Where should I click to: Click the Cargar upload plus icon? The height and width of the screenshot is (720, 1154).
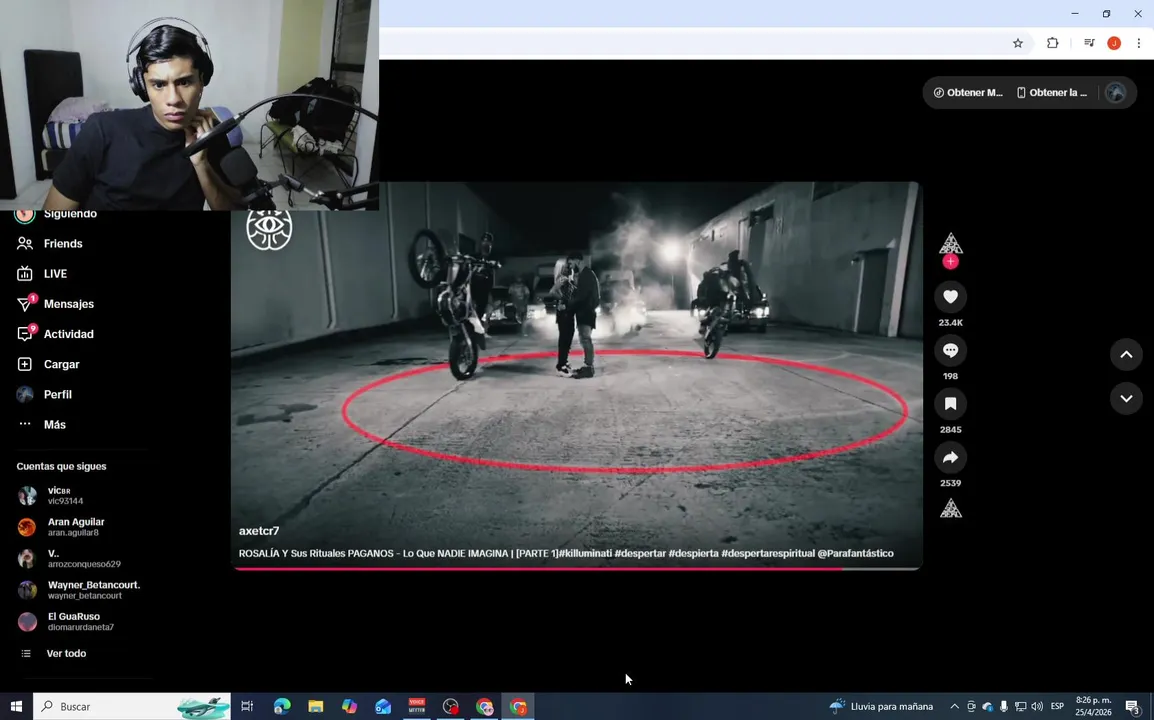click(x=24, y=364)
